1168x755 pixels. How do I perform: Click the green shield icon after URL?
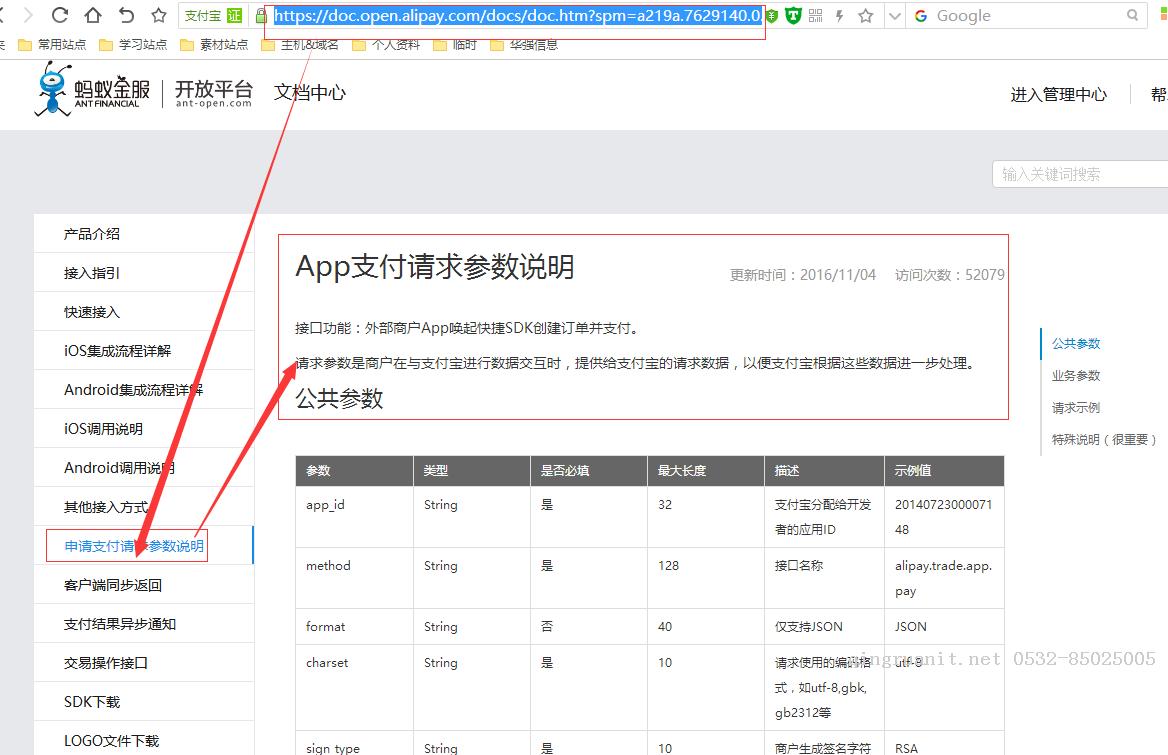coord(793,16)
